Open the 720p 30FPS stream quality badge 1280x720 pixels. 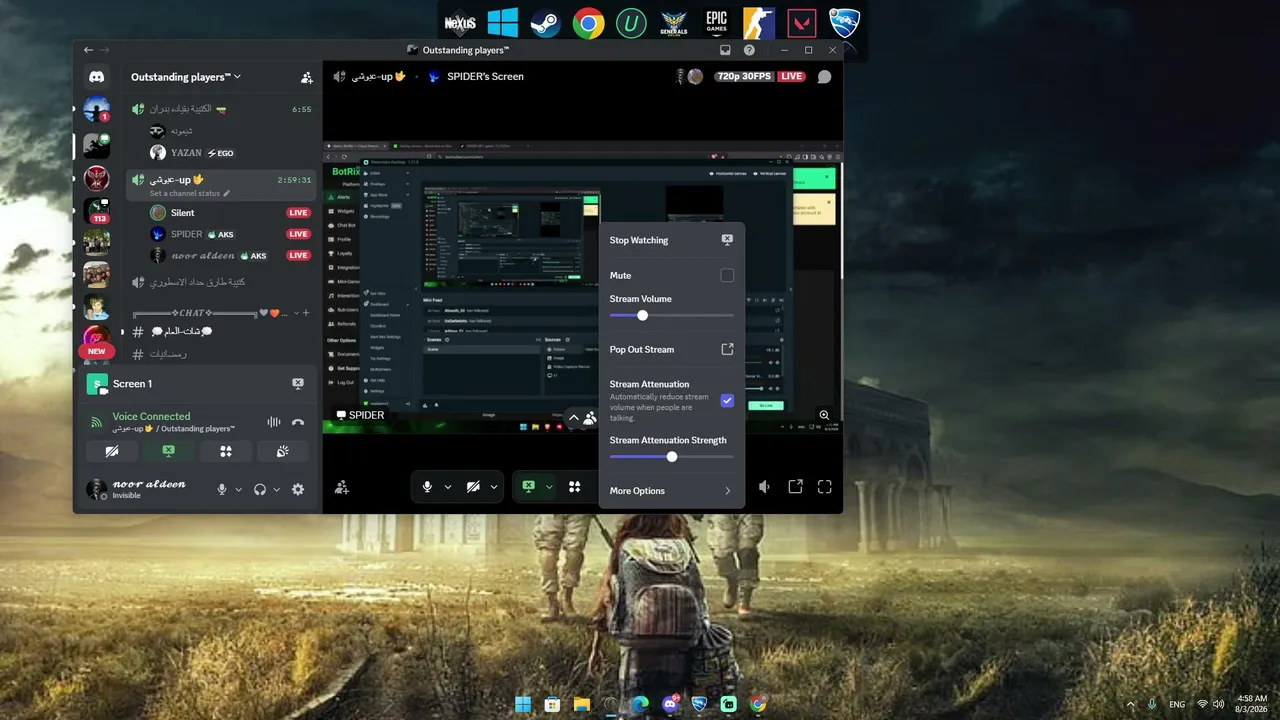[745, 77]
